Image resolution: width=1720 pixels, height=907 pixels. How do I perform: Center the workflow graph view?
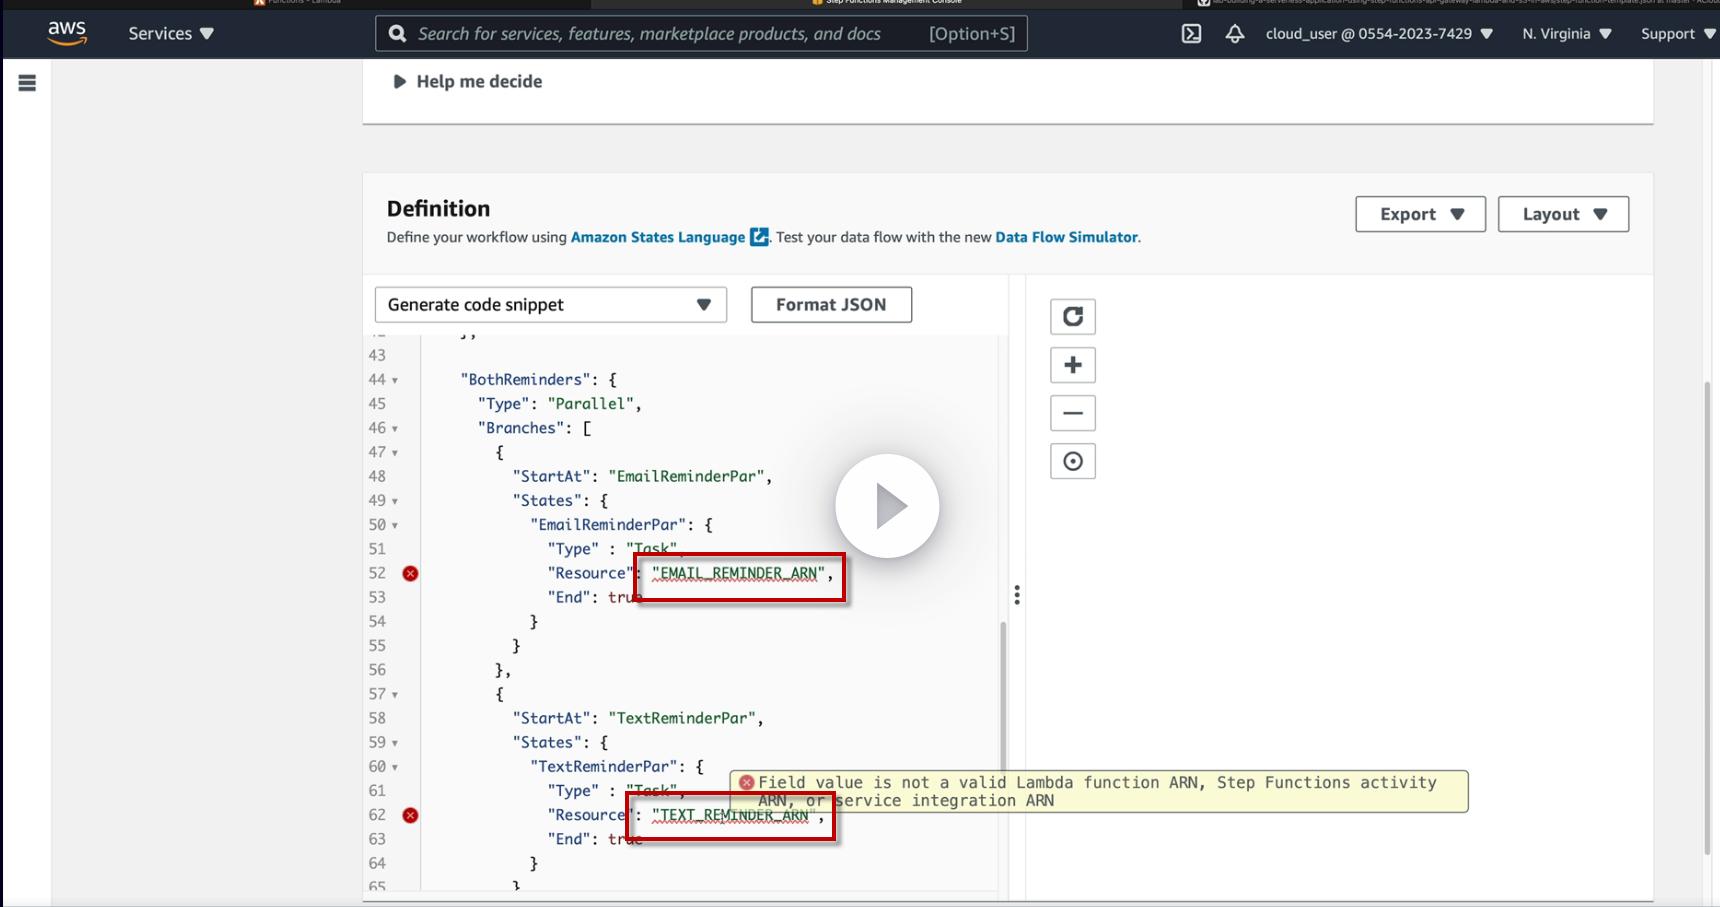click(x=1072, y=461)
